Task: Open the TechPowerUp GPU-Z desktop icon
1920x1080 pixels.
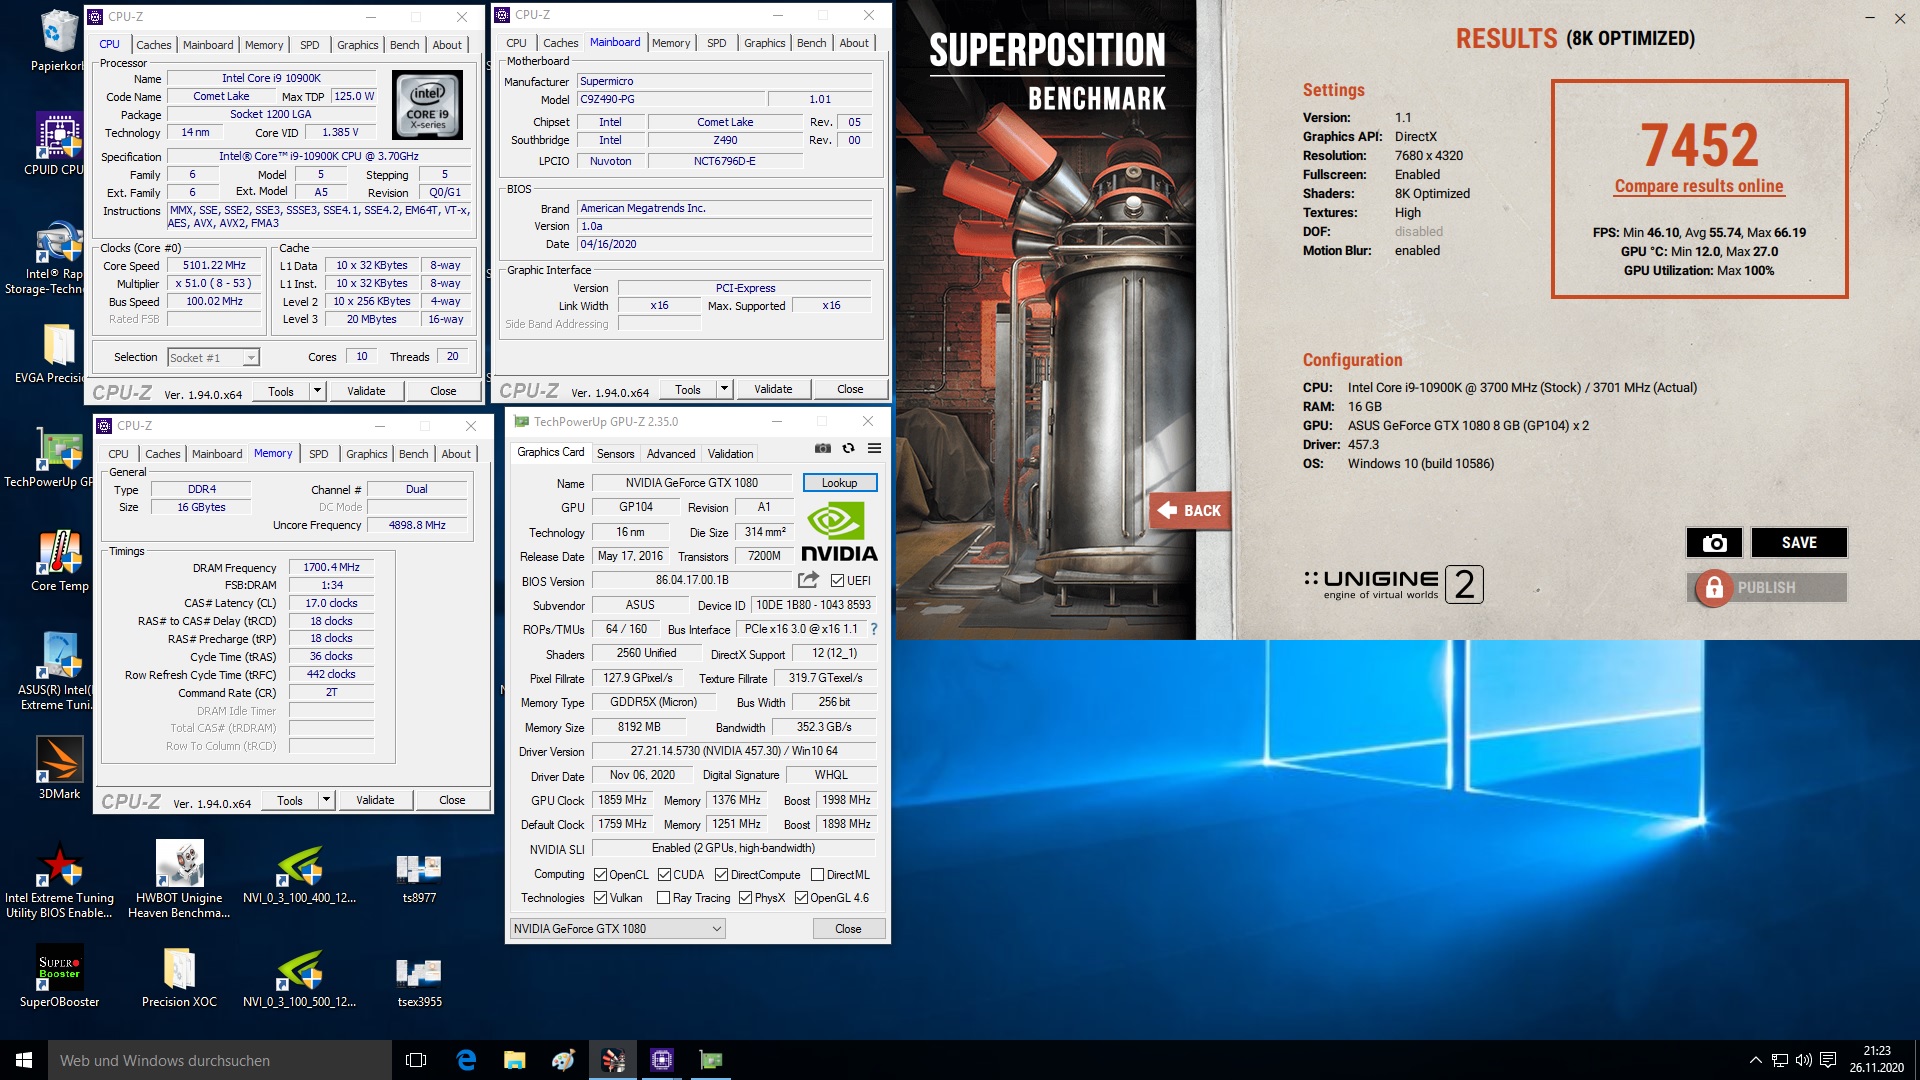Action: click(58, 457)
